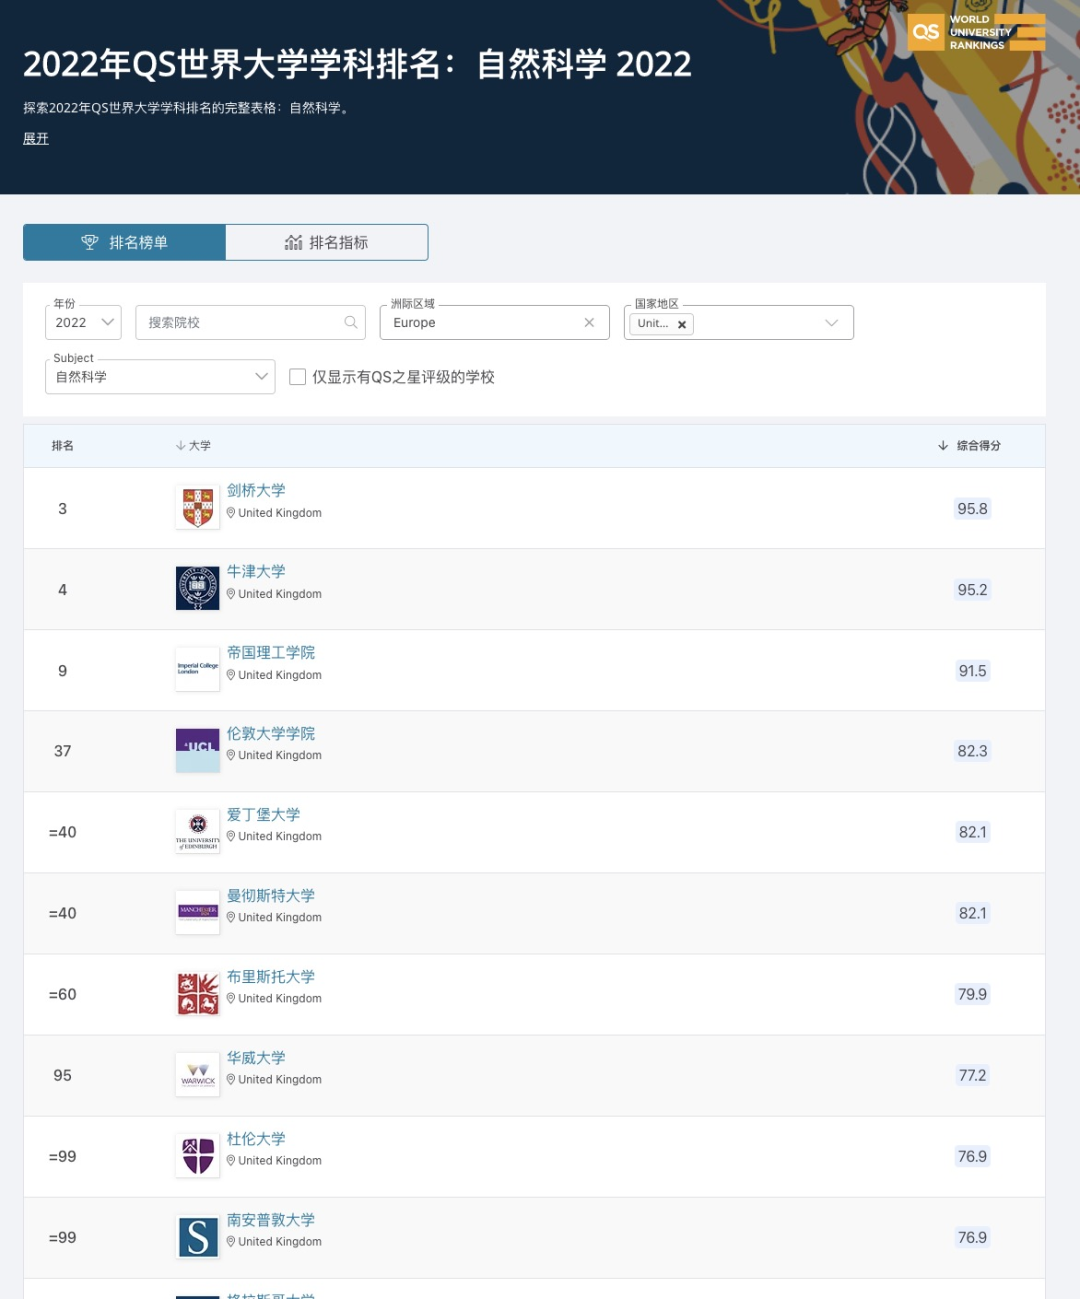Image resolution: width=1080 pixels, height=1299 pixels.
Task: Click rank 4 in 牛津大学 row
Action: click(x=62, y=589)
